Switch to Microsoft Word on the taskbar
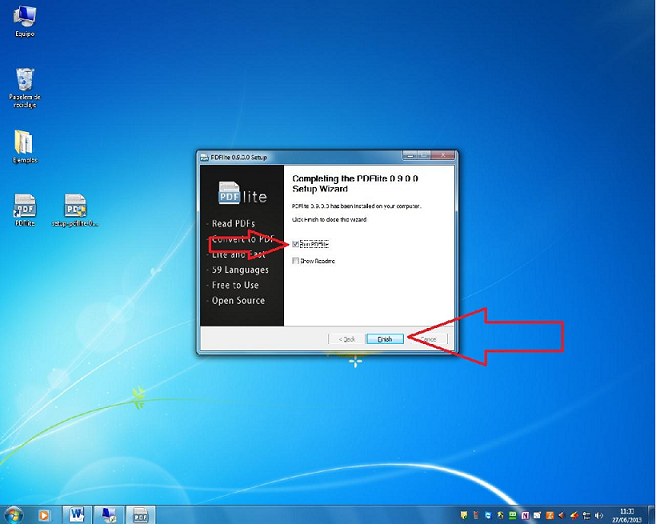The height and width of the screenshot is (524, 656). click(77, 514)
